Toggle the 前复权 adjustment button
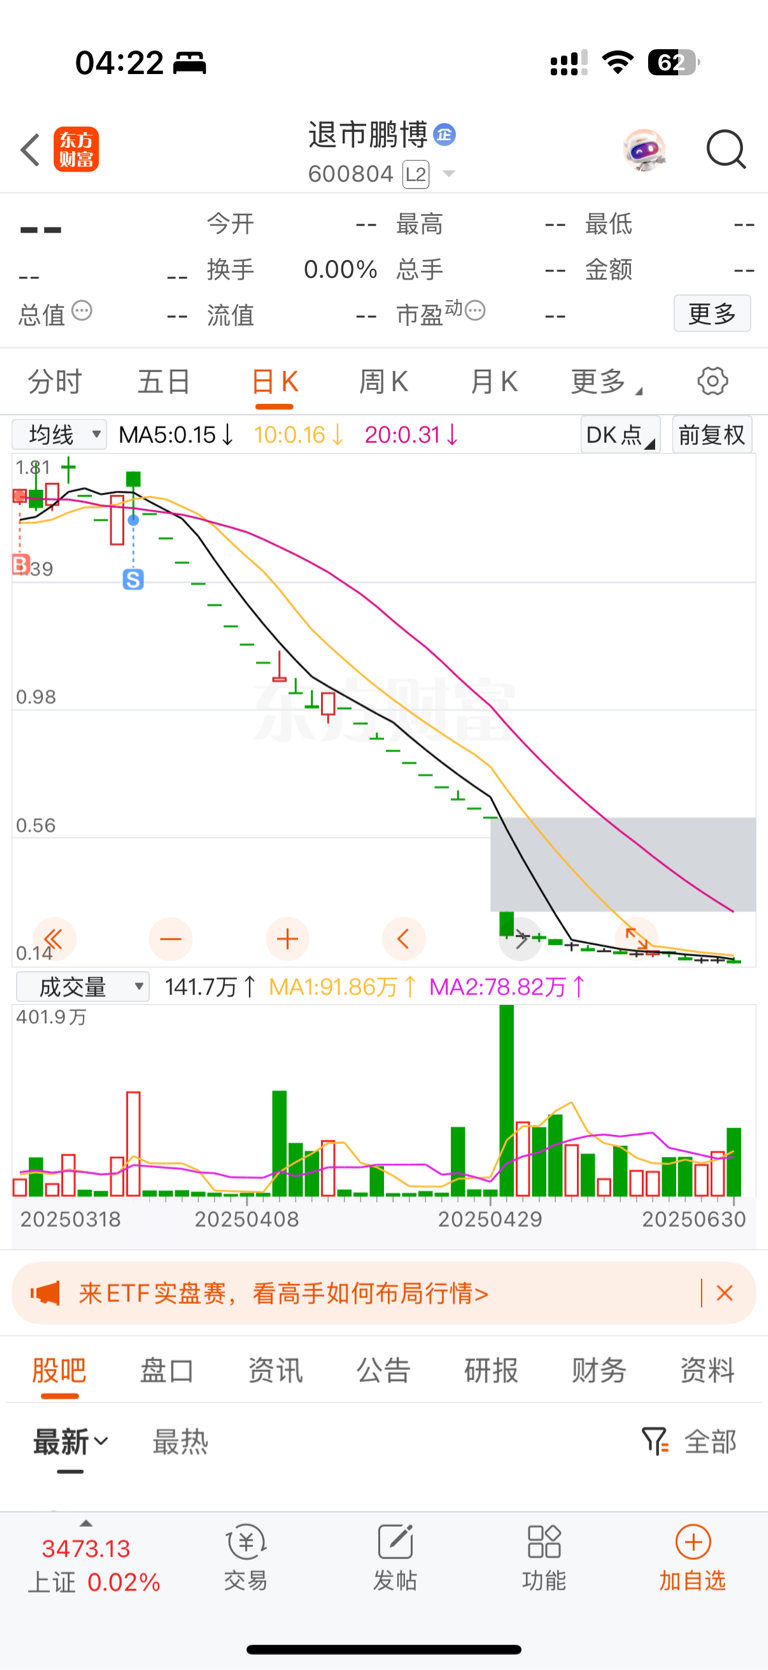The image size is (768, 1670). [712, 435]
